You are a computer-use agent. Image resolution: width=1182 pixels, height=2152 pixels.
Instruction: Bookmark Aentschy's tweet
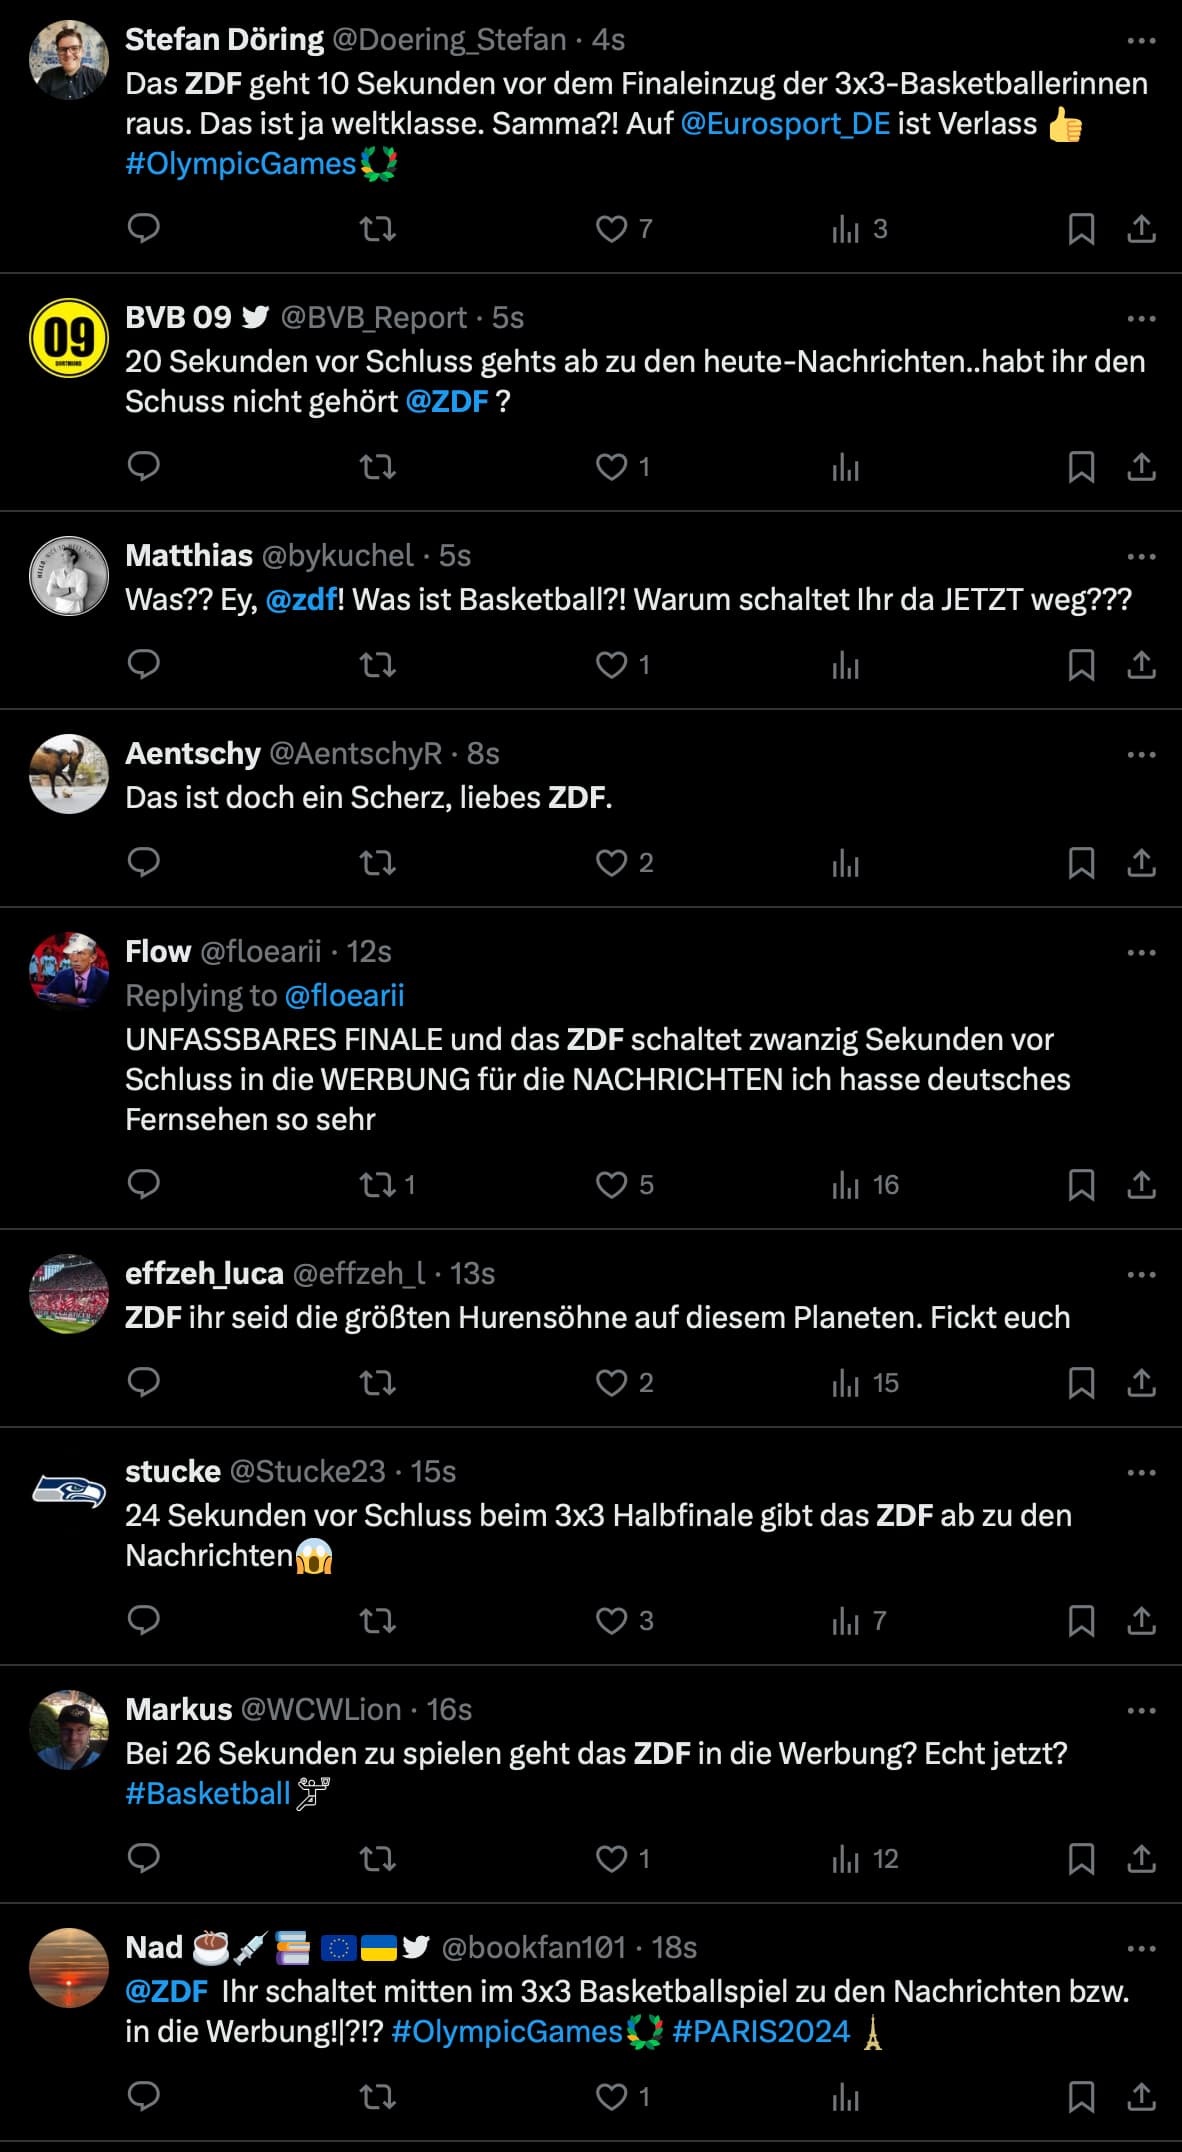1081,863
